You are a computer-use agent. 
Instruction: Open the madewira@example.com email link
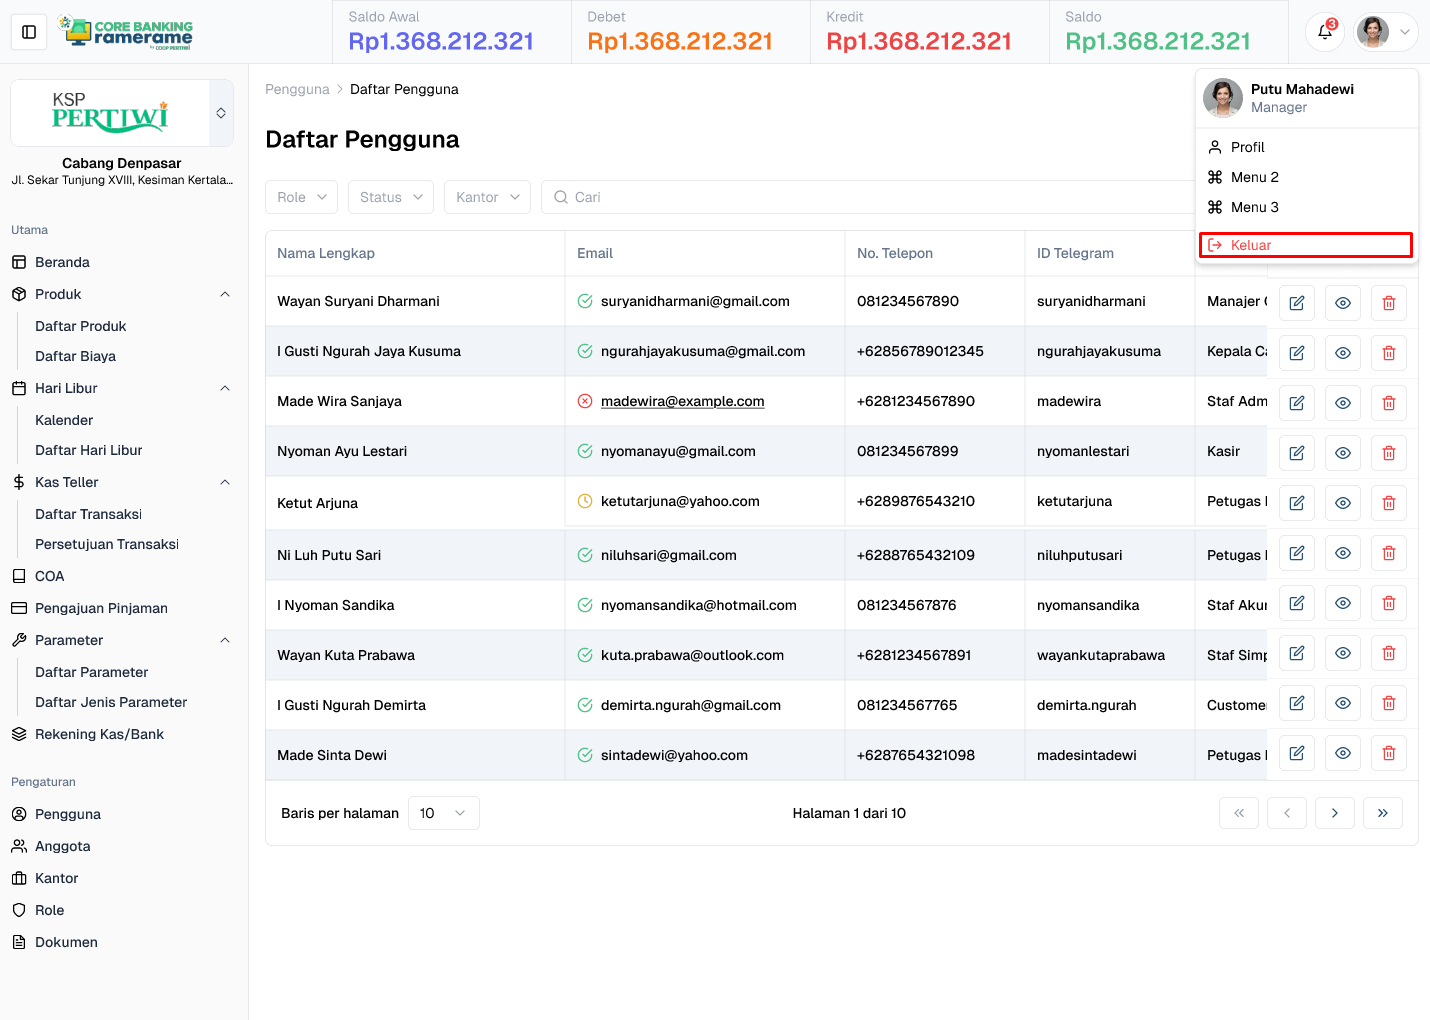coord(682,401)
